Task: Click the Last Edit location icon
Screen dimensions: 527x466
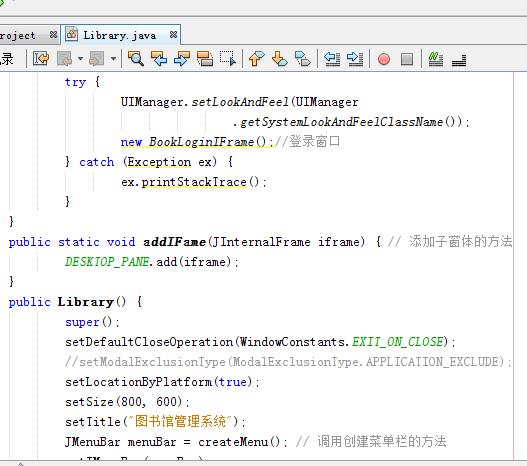Action: (41, 59)
